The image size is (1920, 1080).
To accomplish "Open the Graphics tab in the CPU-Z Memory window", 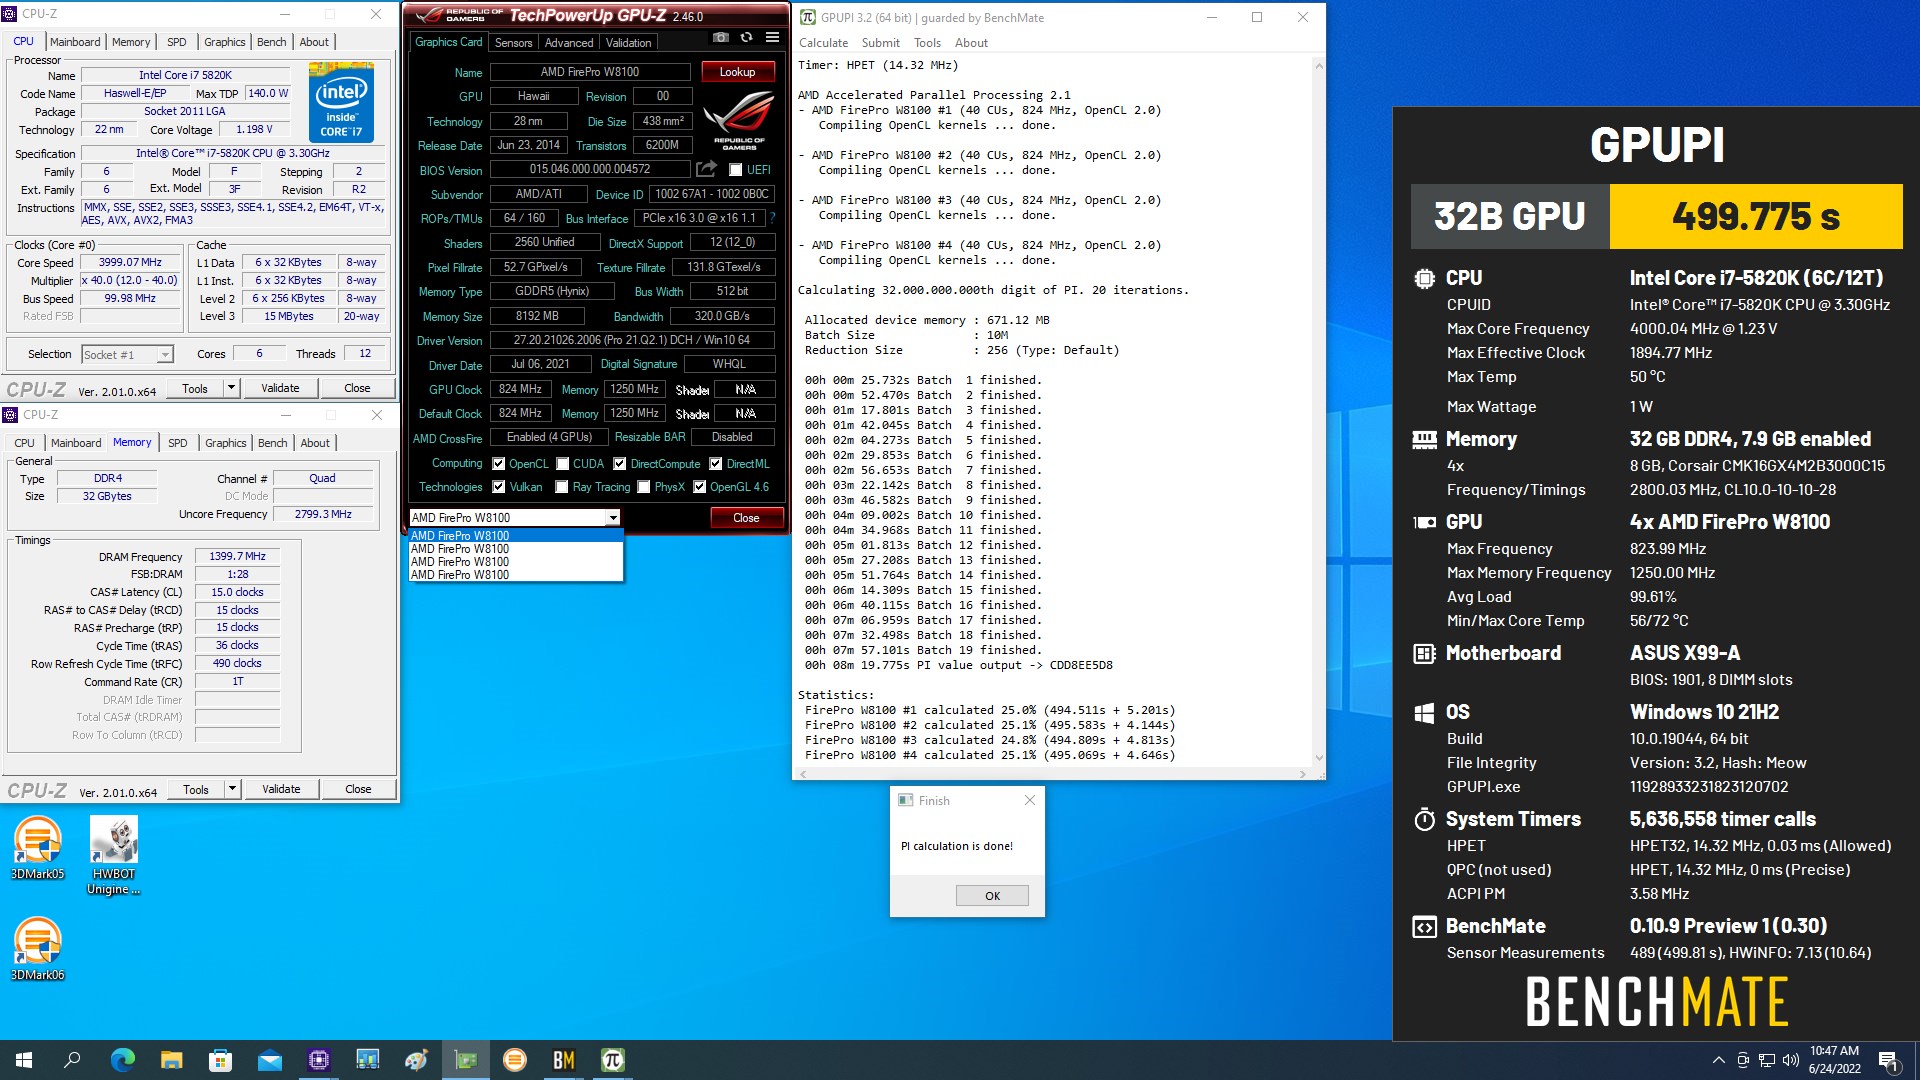I will click(x=225, y=443).
